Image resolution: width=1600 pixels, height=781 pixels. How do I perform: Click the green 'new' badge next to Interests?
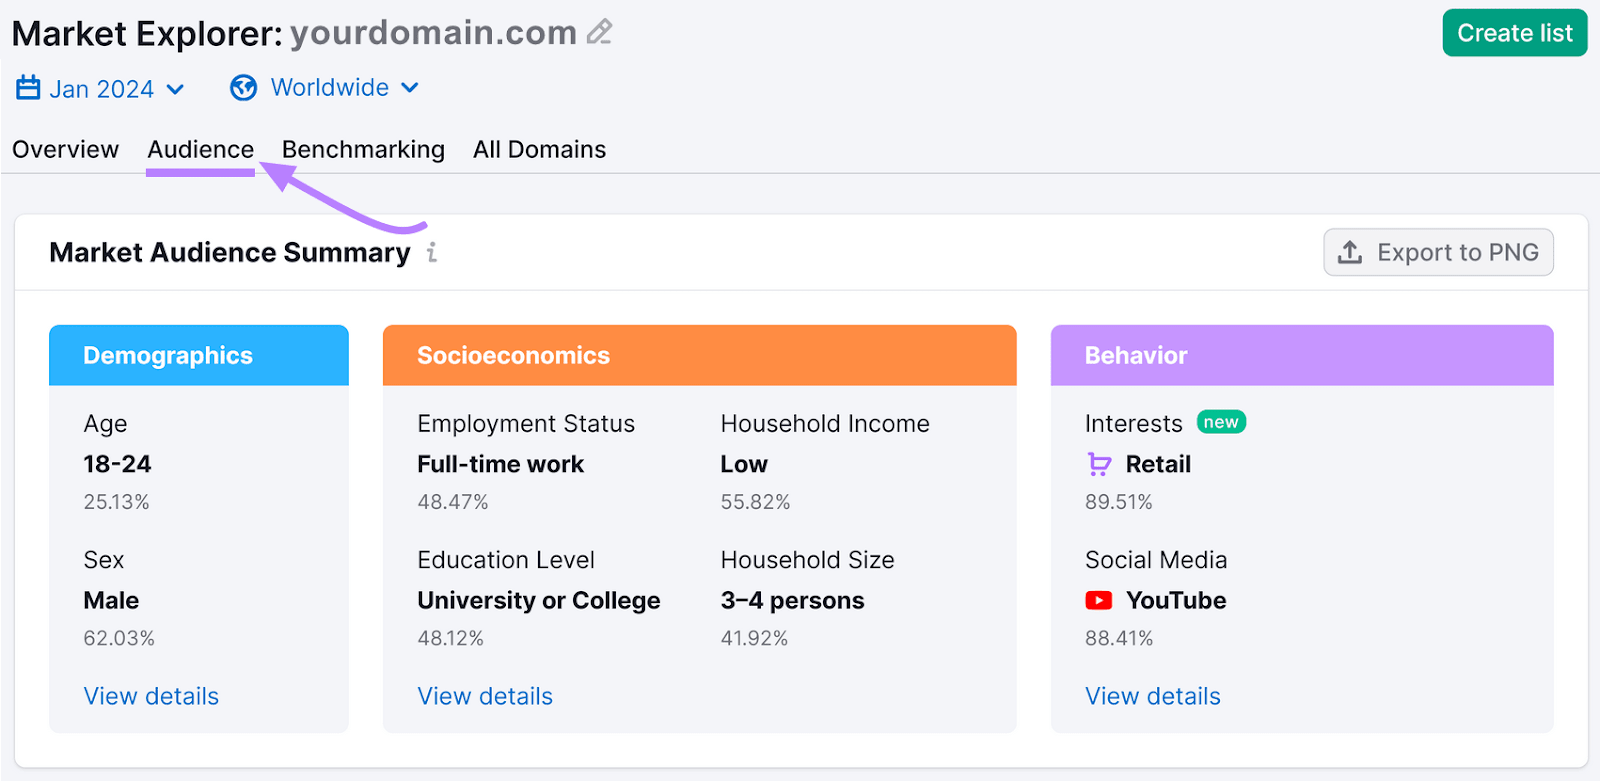[1221, 422]
